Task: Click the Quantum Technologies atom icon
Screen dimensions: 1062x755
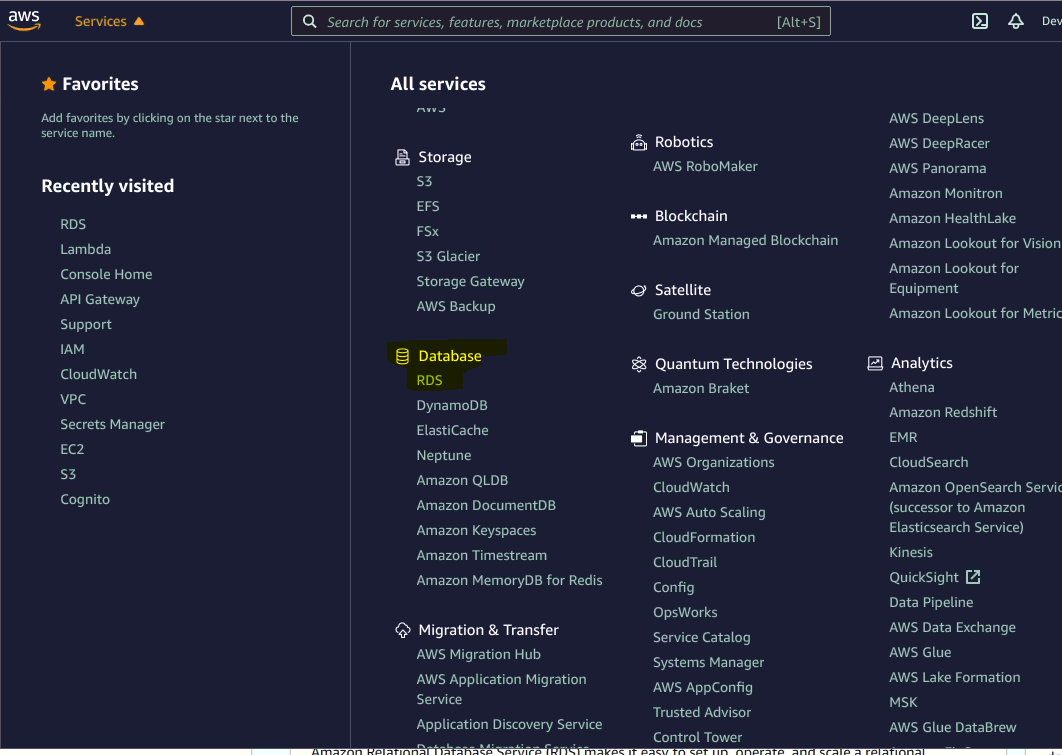Action: [x=638, y=364]
